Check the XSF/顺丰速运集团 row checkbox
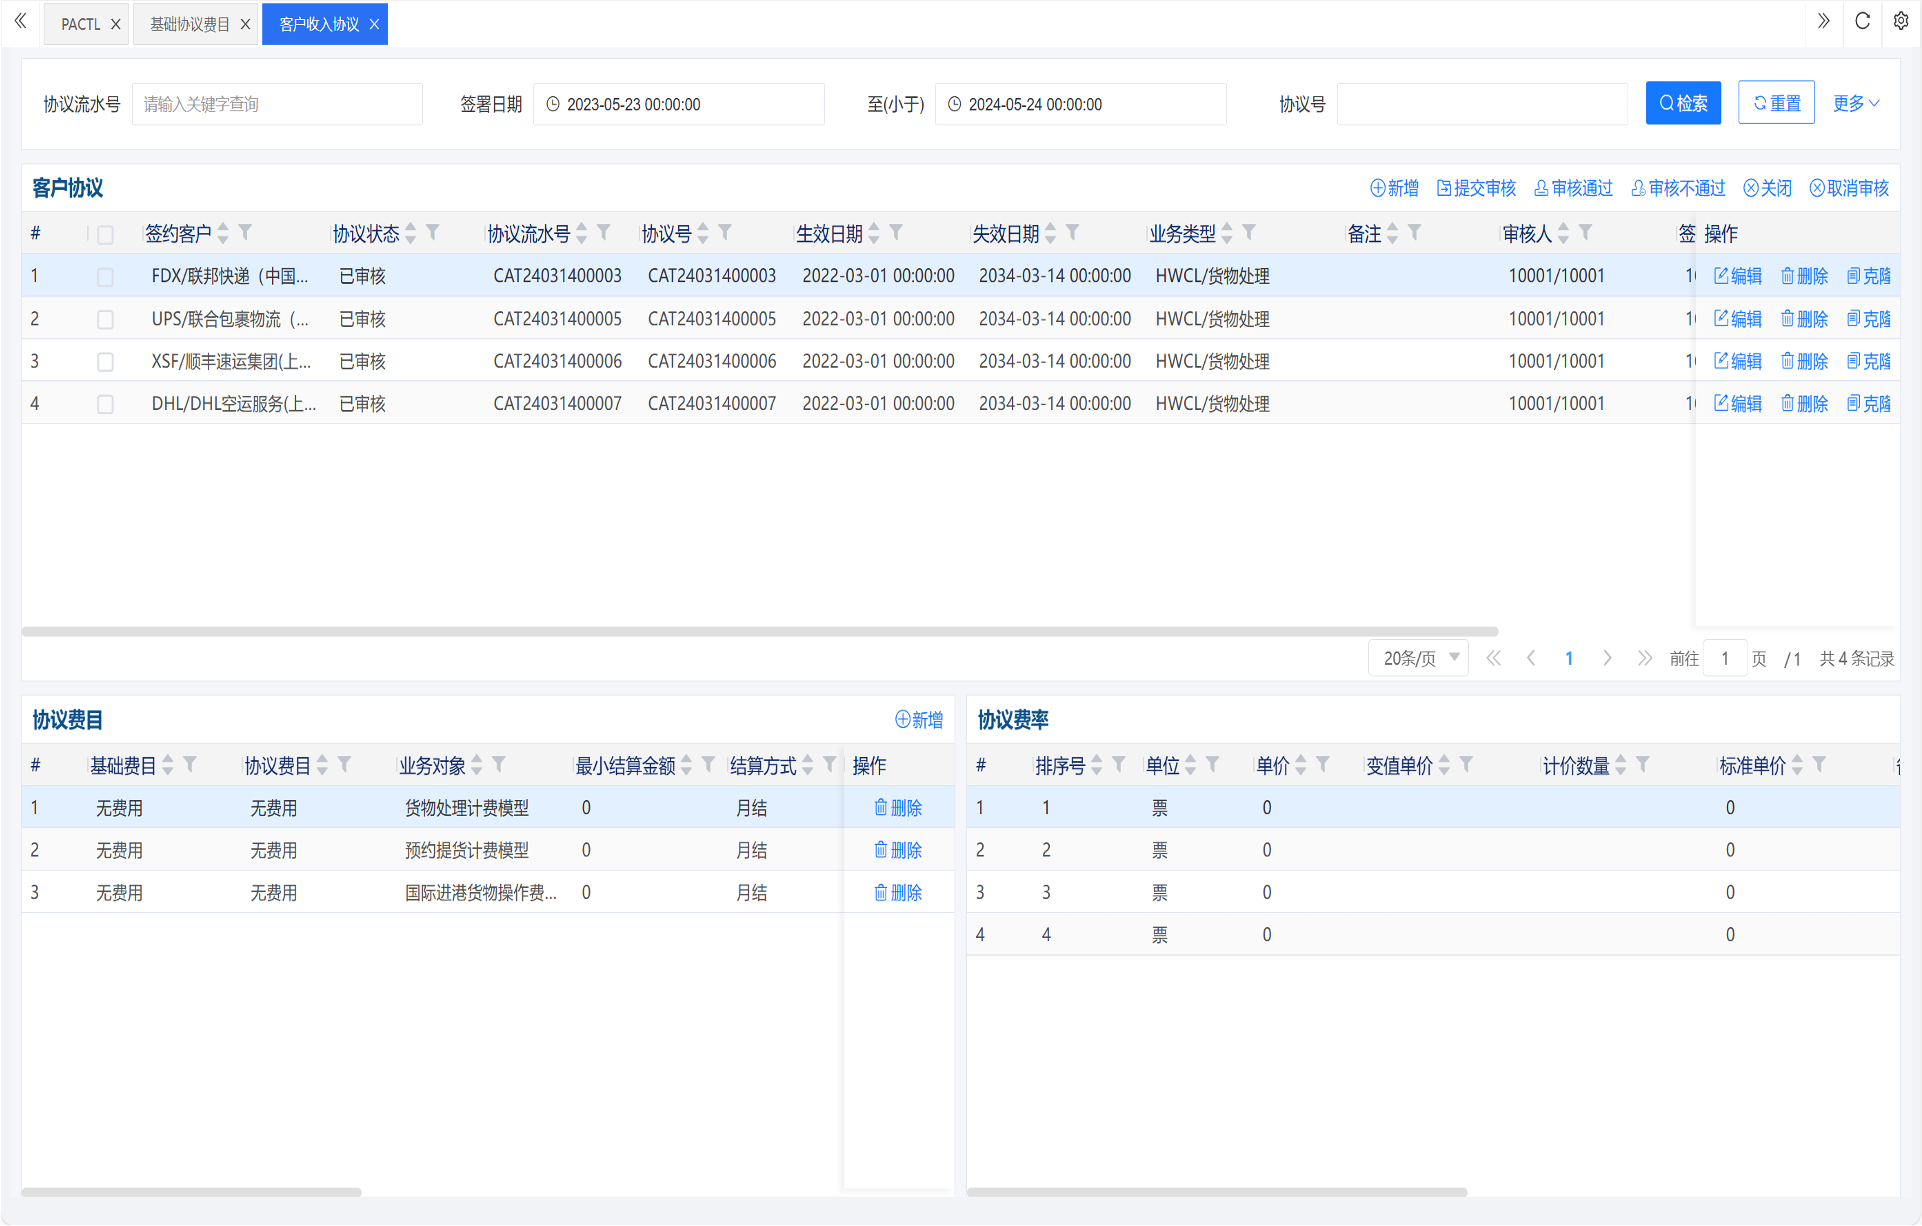 [105, 362]
